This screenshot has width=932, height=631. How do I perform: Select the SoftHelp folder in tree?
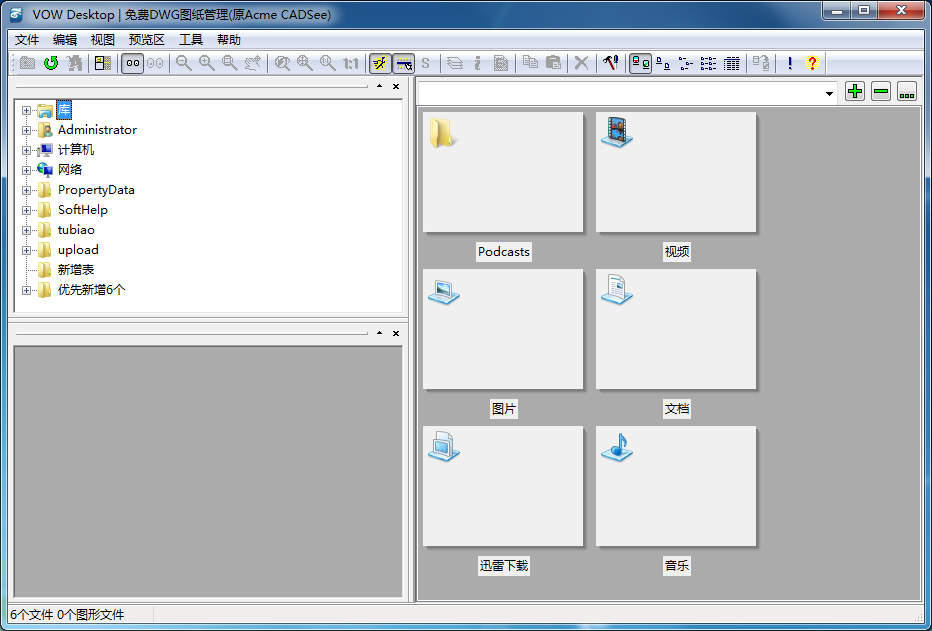pyautogui.click(x=82, y=210)
